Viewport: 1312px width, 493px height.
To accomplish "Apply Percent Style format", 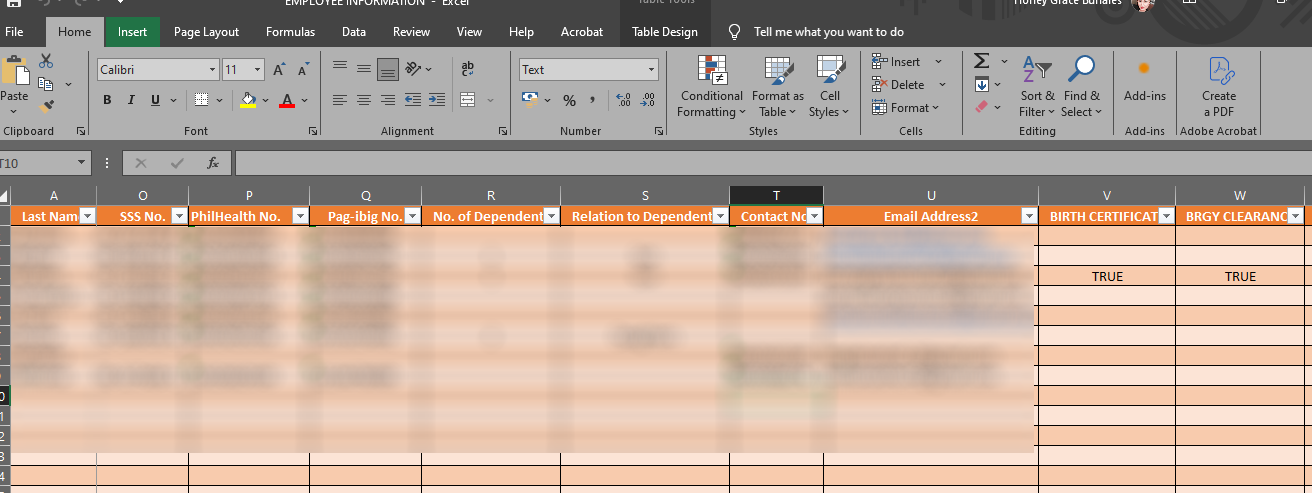I will coord(570,100).
